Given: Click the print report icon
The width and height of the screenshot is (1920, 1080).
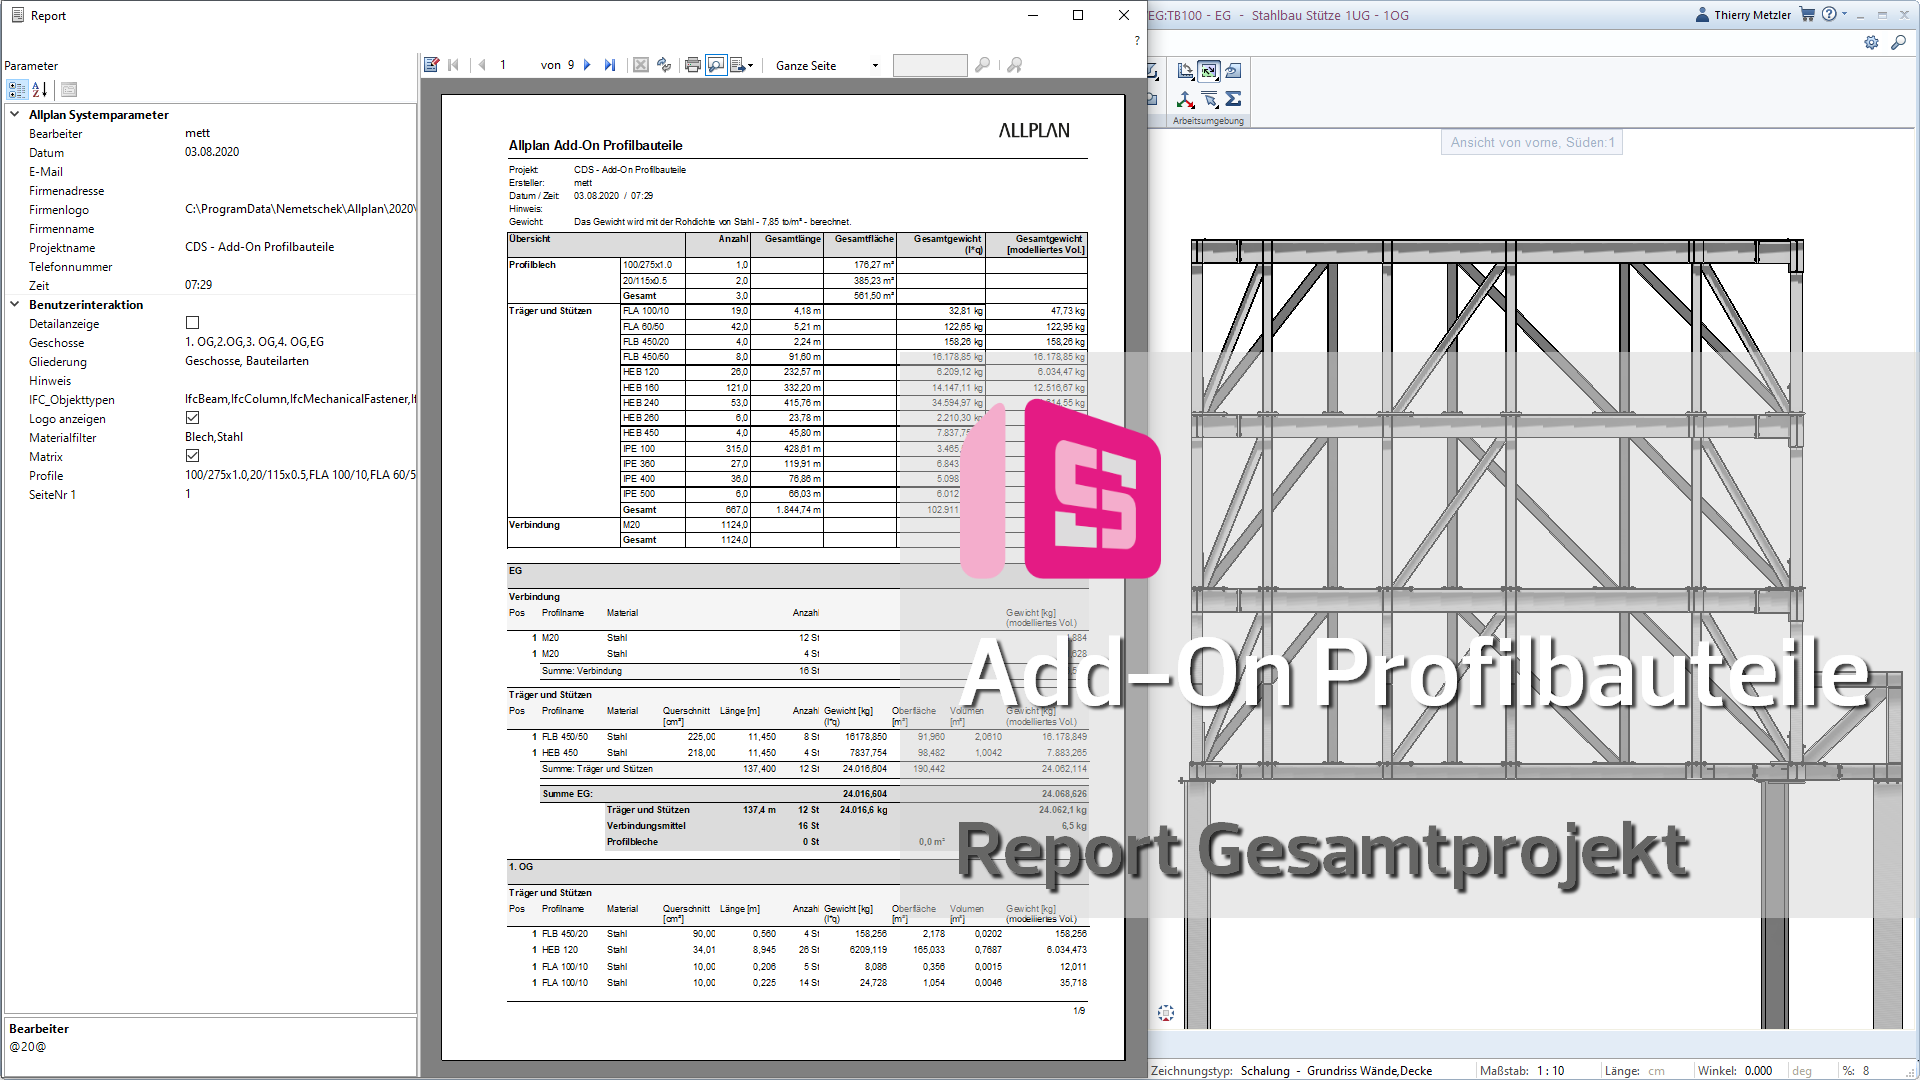Looking at the screenshot, I should 692,65.
